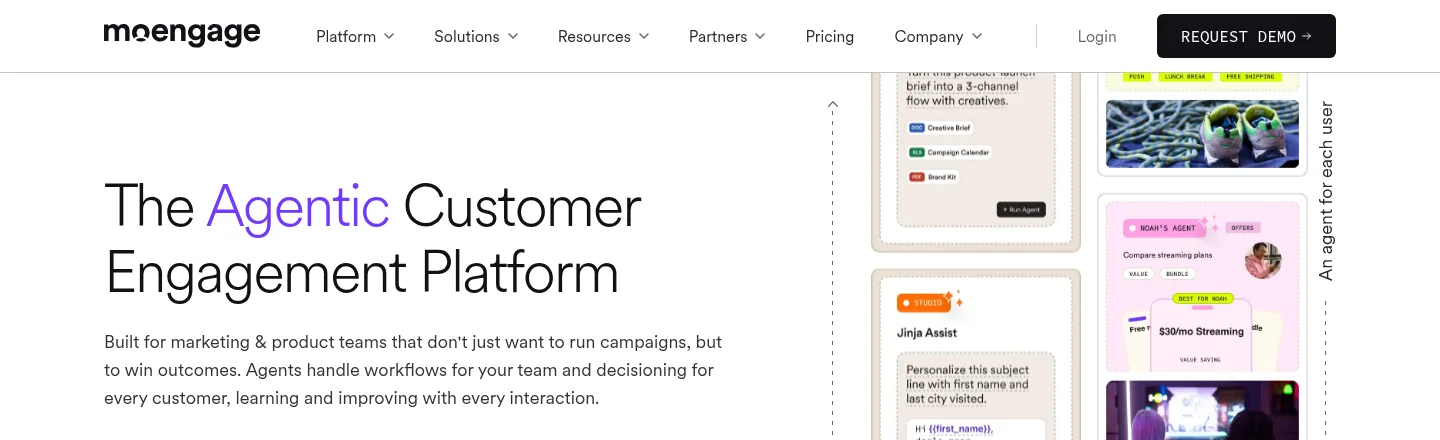Expand the Platform menu chevron
This screenshot has width=1440, height=440.
pos(389,36)
